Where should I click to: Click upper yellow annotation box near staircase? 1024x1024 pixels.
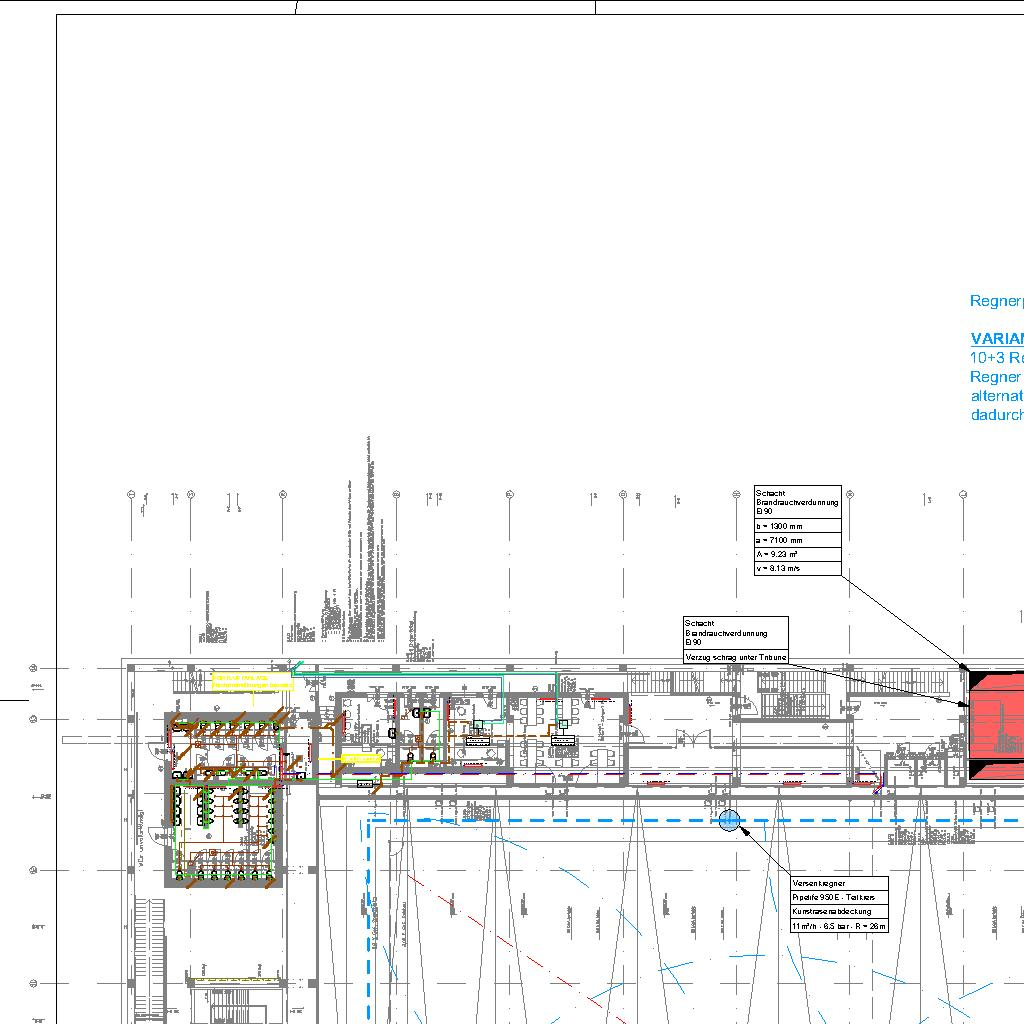251,681
